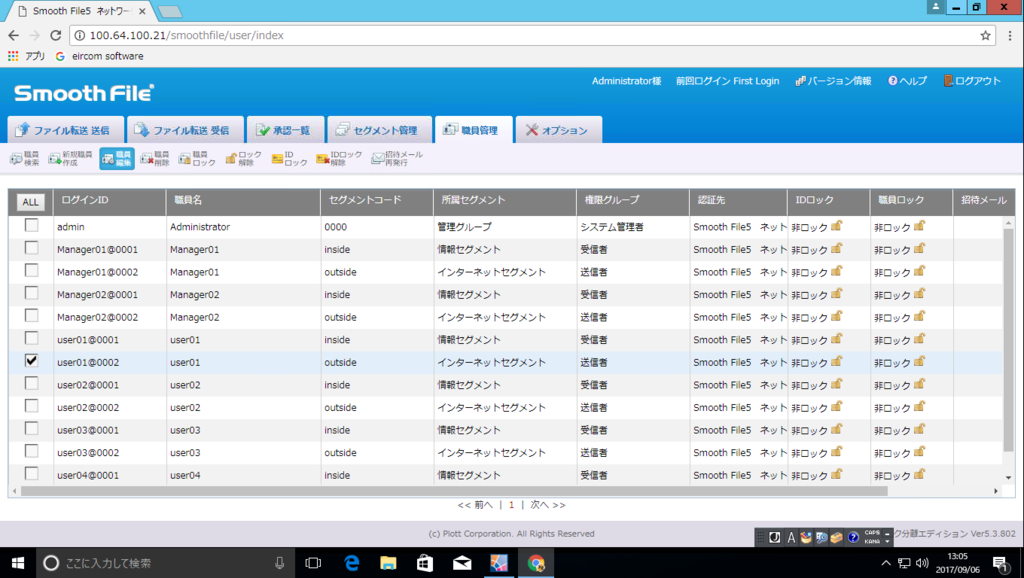
Task: Click the ID lock padlock icon for user01@0002
Action: (x=837, y=361)
